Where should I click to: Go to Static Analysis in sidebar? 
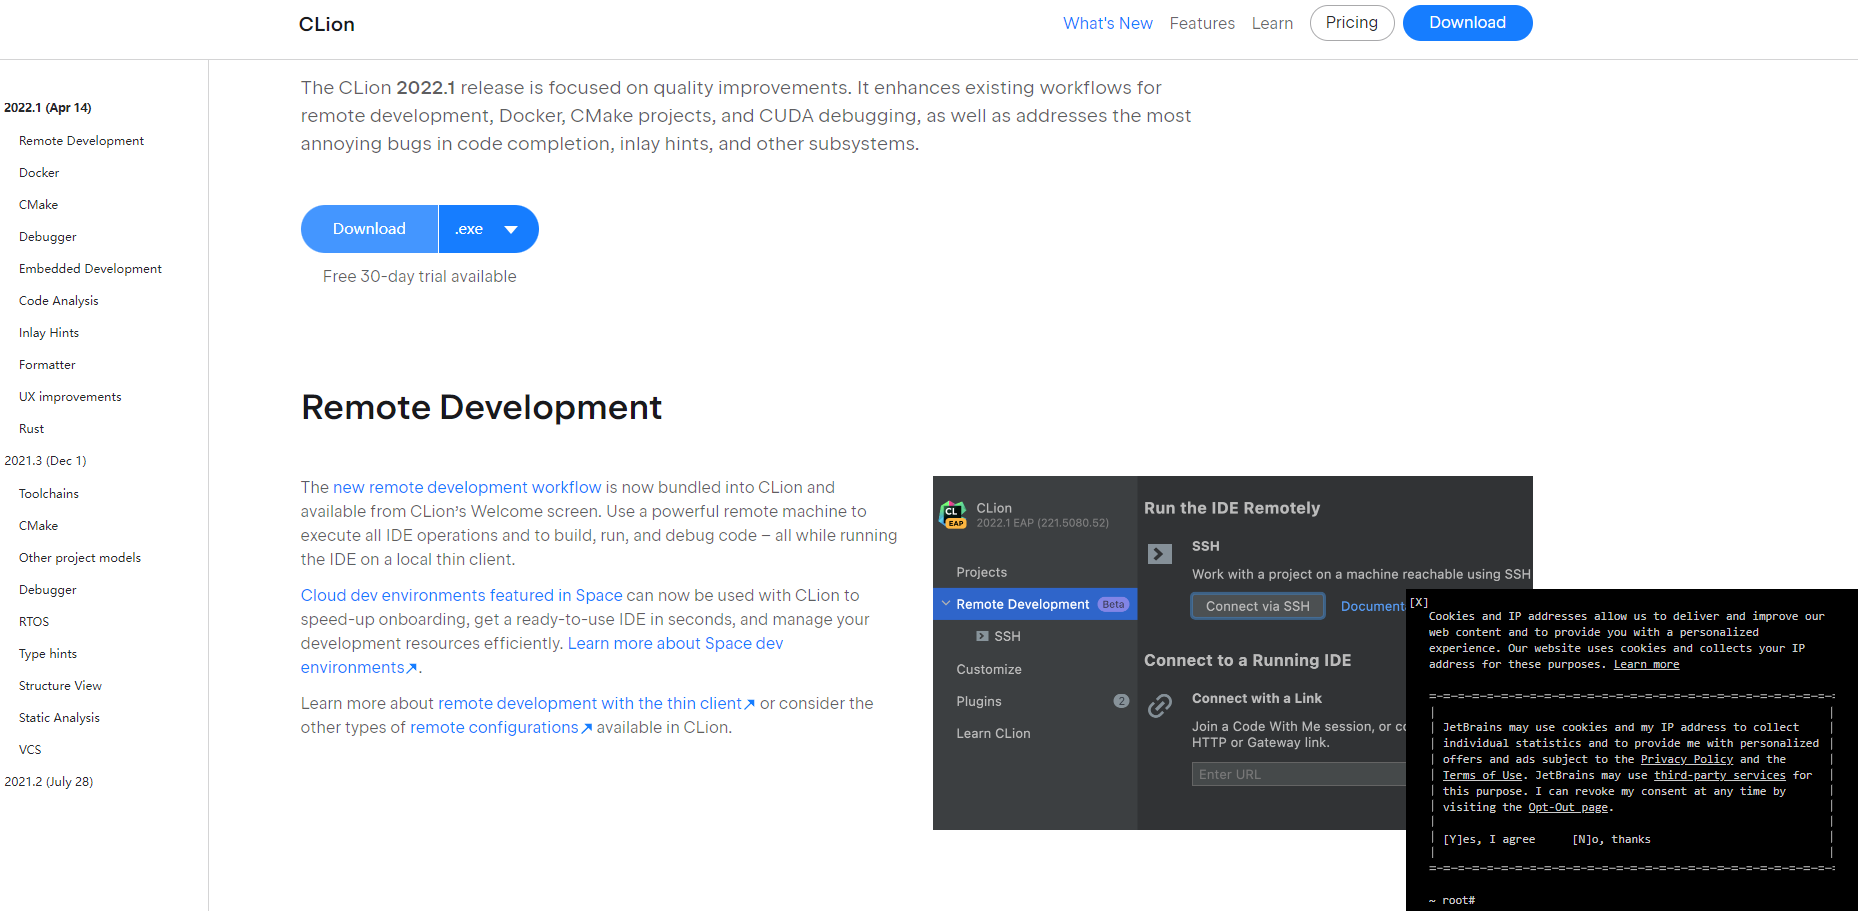point(59,718)
